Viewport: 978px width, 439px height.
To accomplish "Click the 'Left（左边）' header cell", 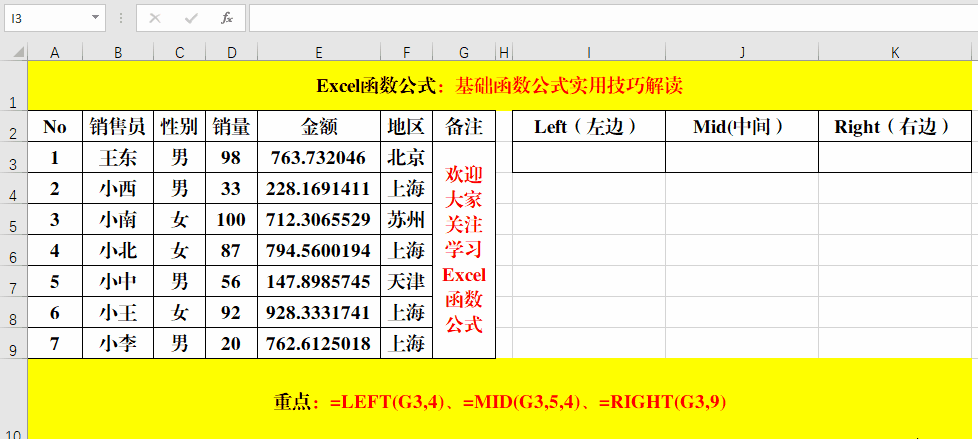I will coord(589,127).
